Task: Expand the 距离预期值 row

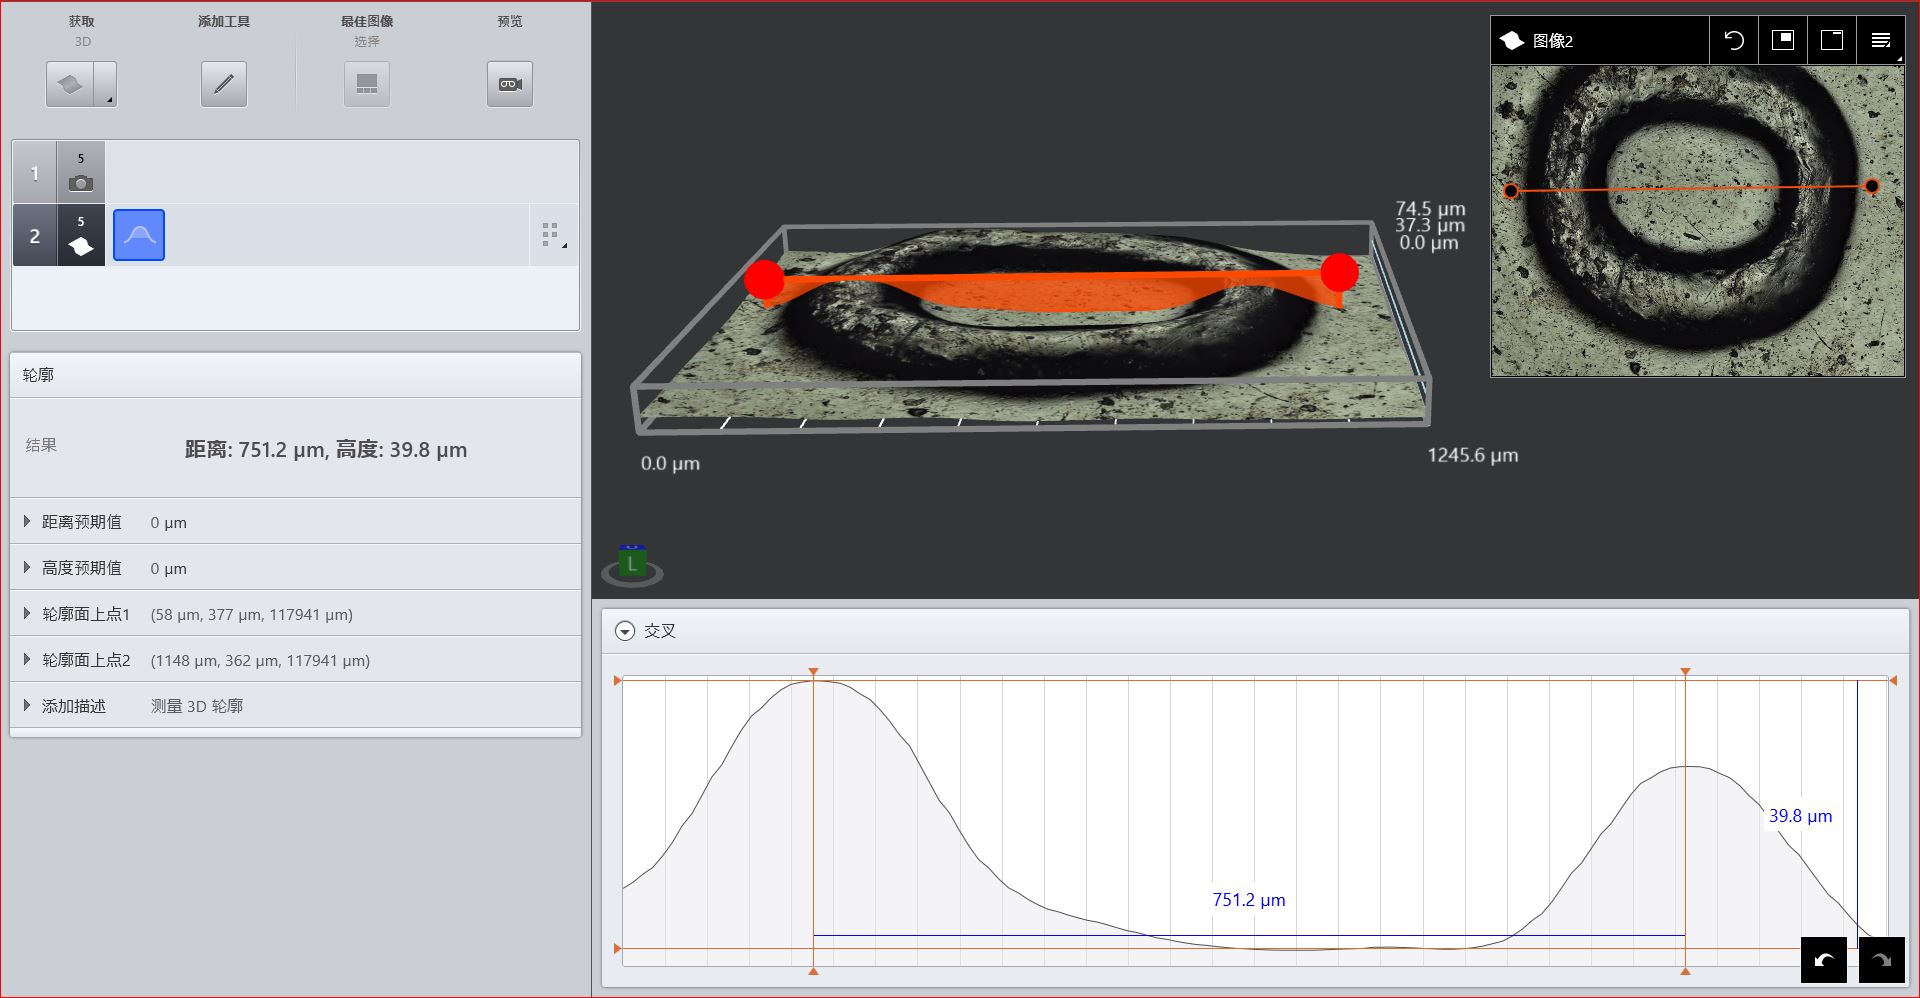Action: [27, 522]
